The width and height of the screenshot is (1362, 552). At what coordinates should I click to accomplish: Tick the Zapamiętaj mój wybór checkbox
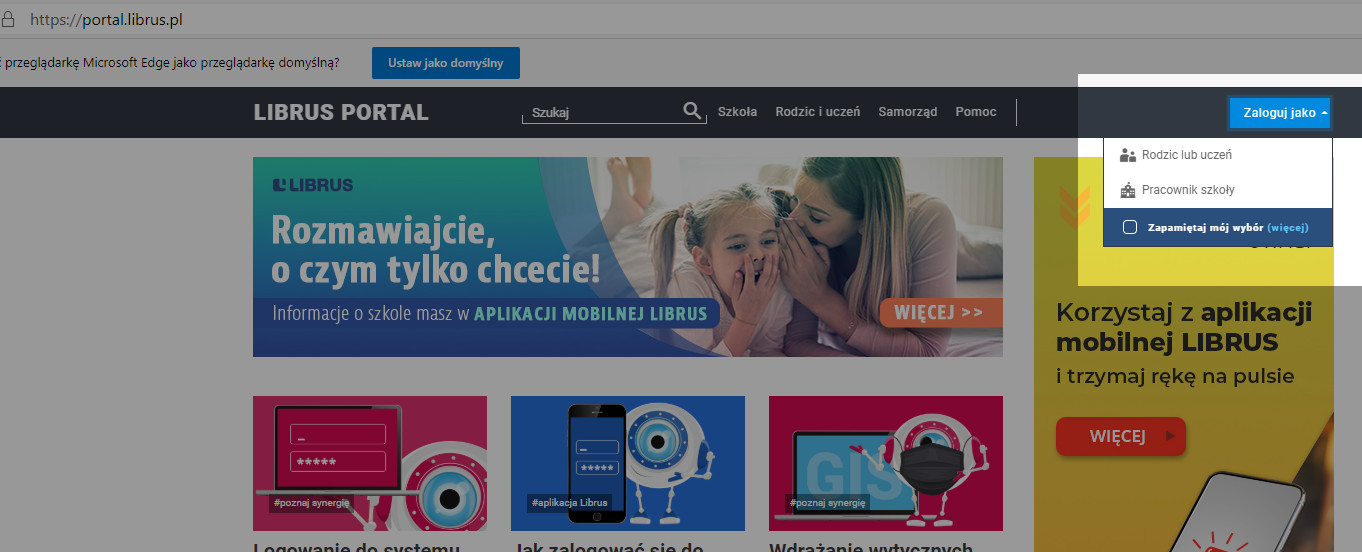pyautogui.click(x=1130, y=227)
